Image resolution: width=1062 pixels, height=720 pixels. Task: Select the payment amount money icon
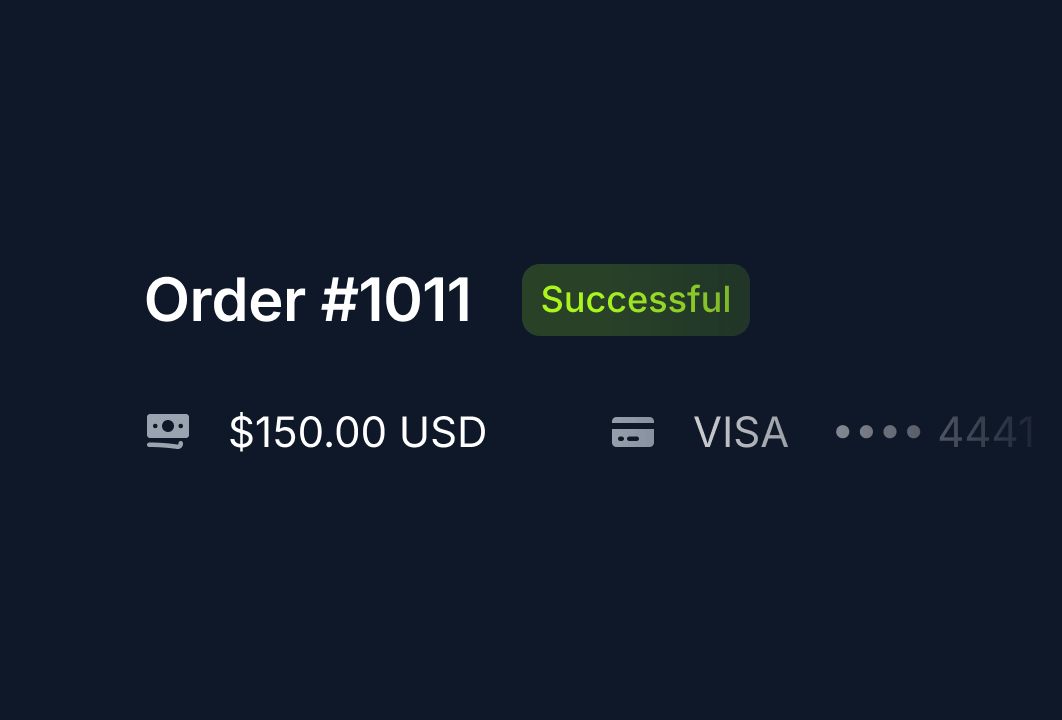pos(167,431)
